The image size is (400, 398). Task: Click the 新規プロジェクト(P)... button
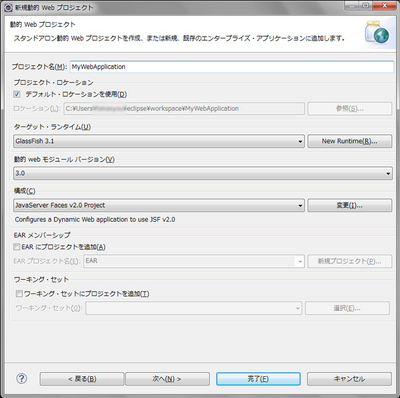tap(350, 261)
